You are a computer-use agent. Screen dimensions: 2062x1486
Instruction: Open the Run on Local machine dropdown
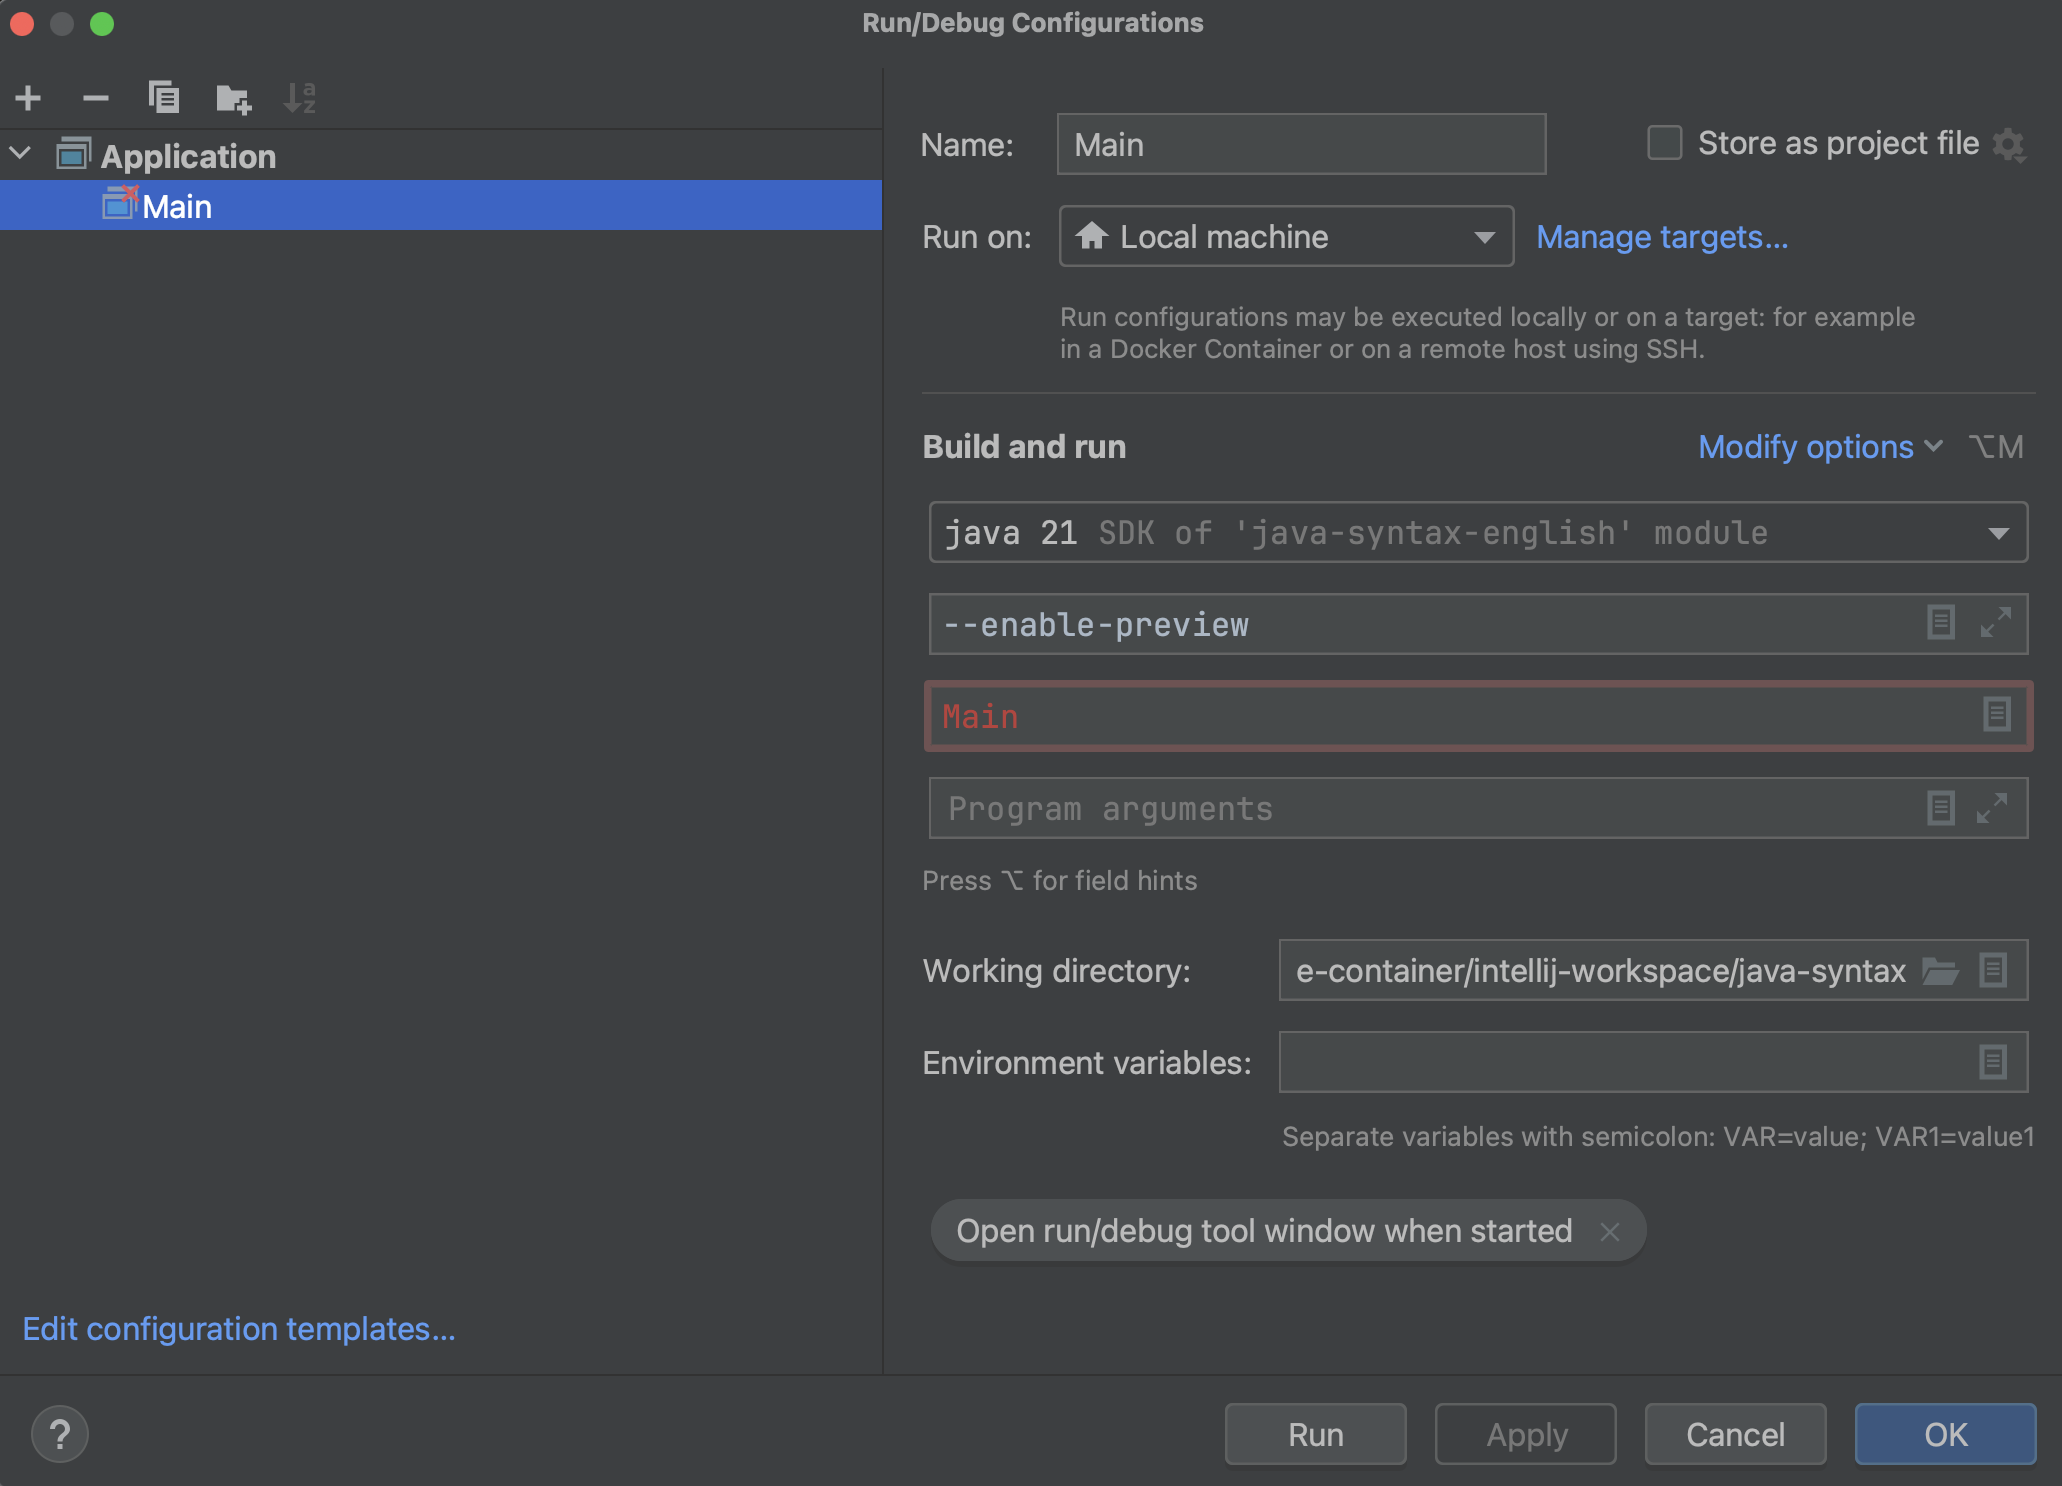pyautogui.click(x=1286, y=237)
